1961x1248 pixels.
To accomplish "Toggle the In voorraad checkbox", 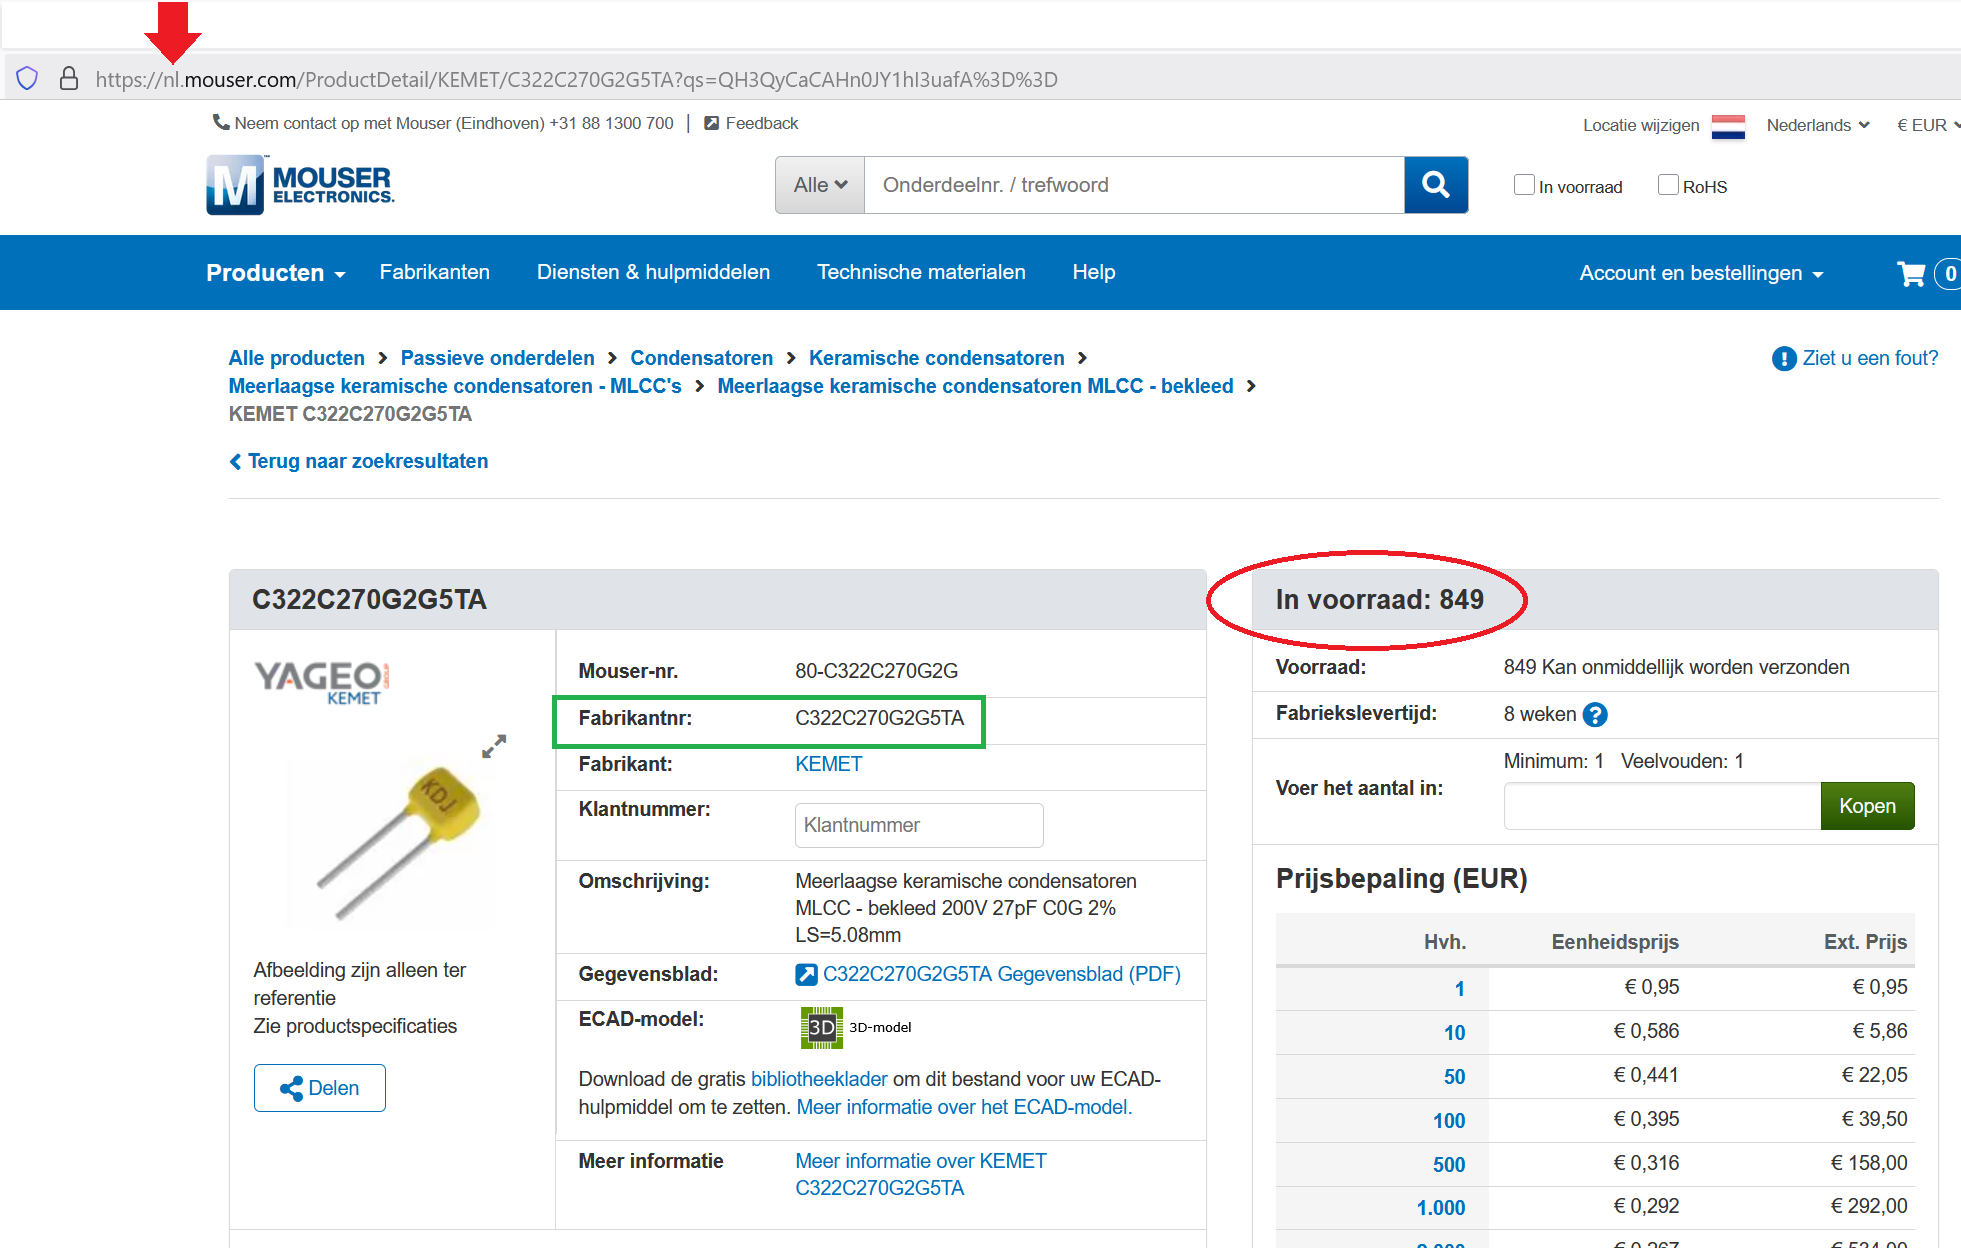I will coord(1524,185).
